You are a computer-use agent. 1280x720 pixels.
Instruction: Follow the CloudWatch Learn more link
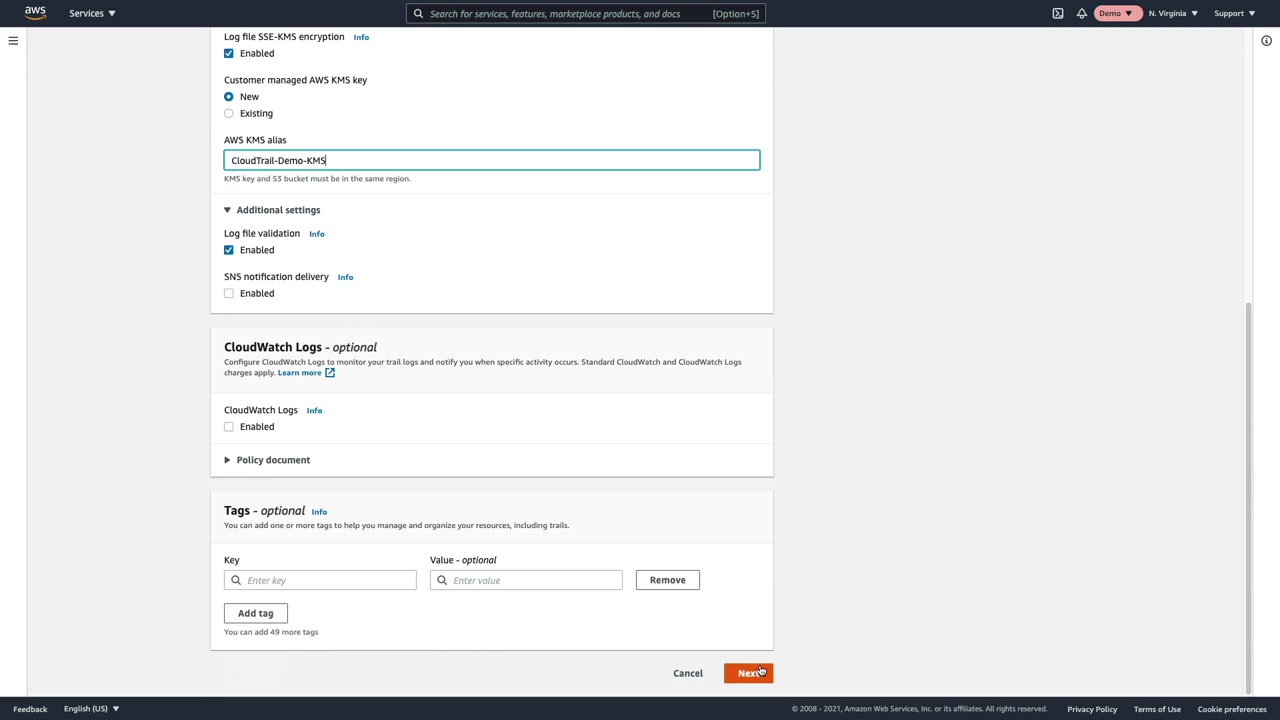[300, 373]
